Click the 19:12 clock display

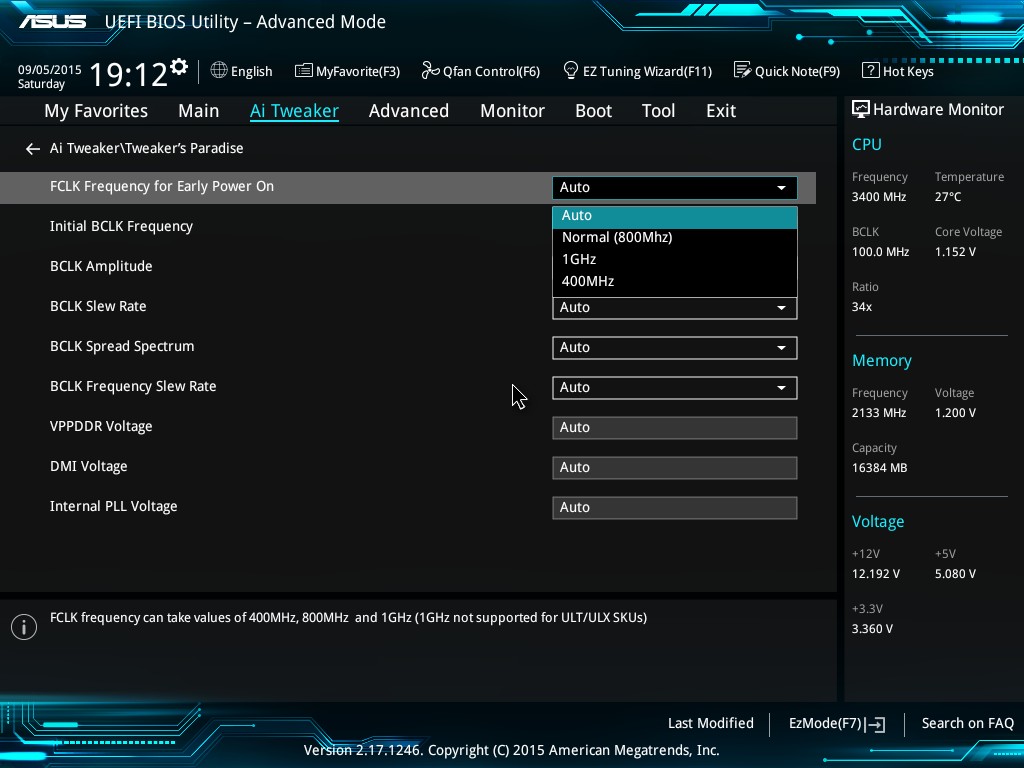tap(128, 74)
